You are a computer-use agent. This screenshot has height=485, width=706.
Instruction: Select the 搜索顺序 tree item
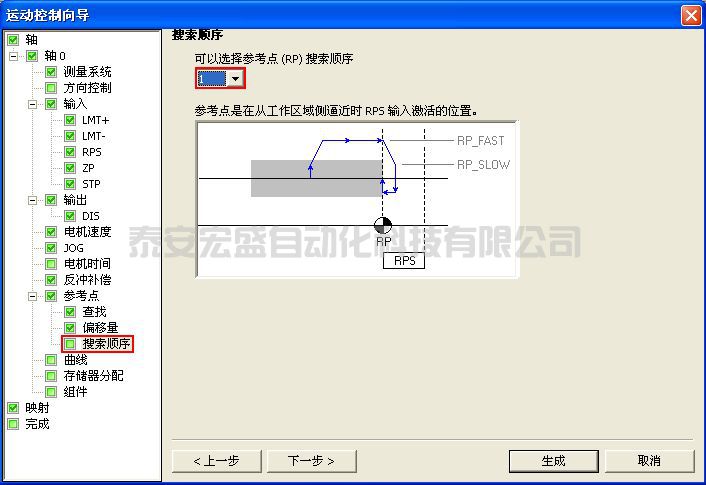106,344
